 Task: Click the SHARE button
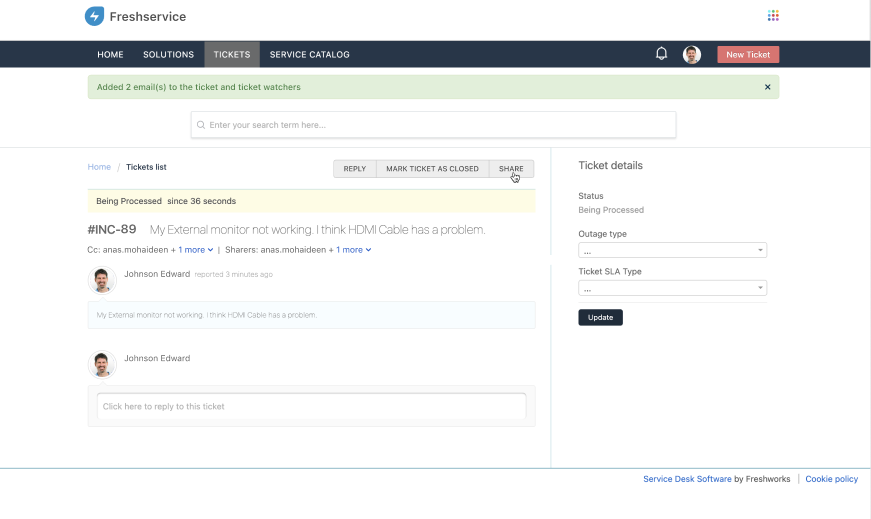[511, 169]
